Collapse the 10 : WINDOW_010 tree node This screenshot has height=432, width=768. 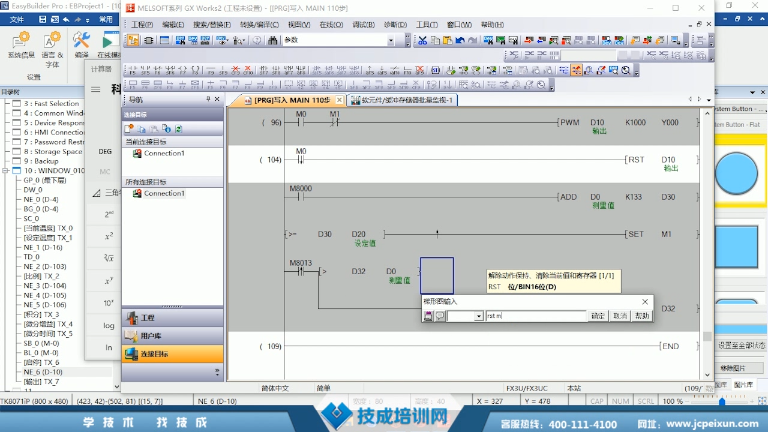(5, 171)
